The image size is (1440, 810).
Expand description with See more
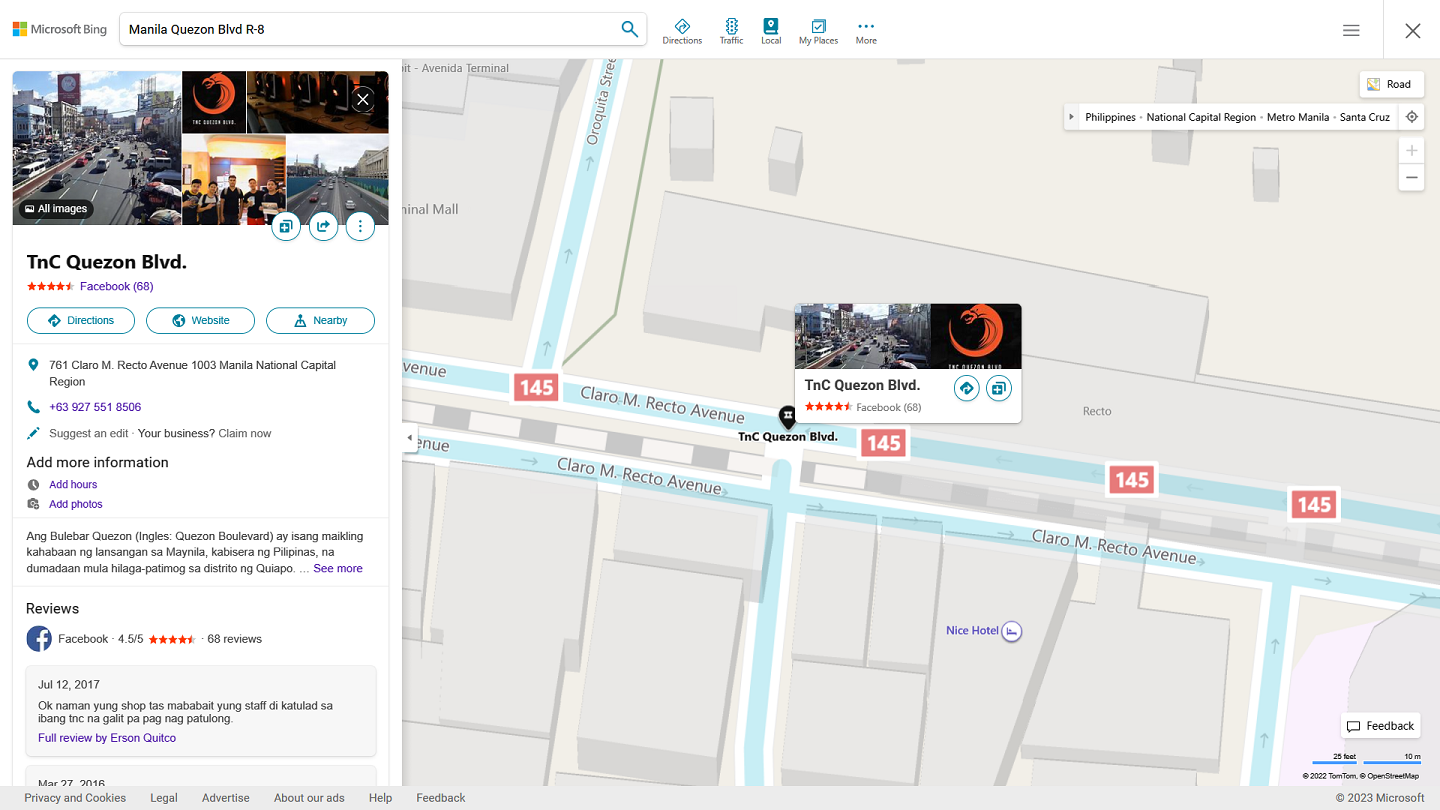click(x=338, y=568)
